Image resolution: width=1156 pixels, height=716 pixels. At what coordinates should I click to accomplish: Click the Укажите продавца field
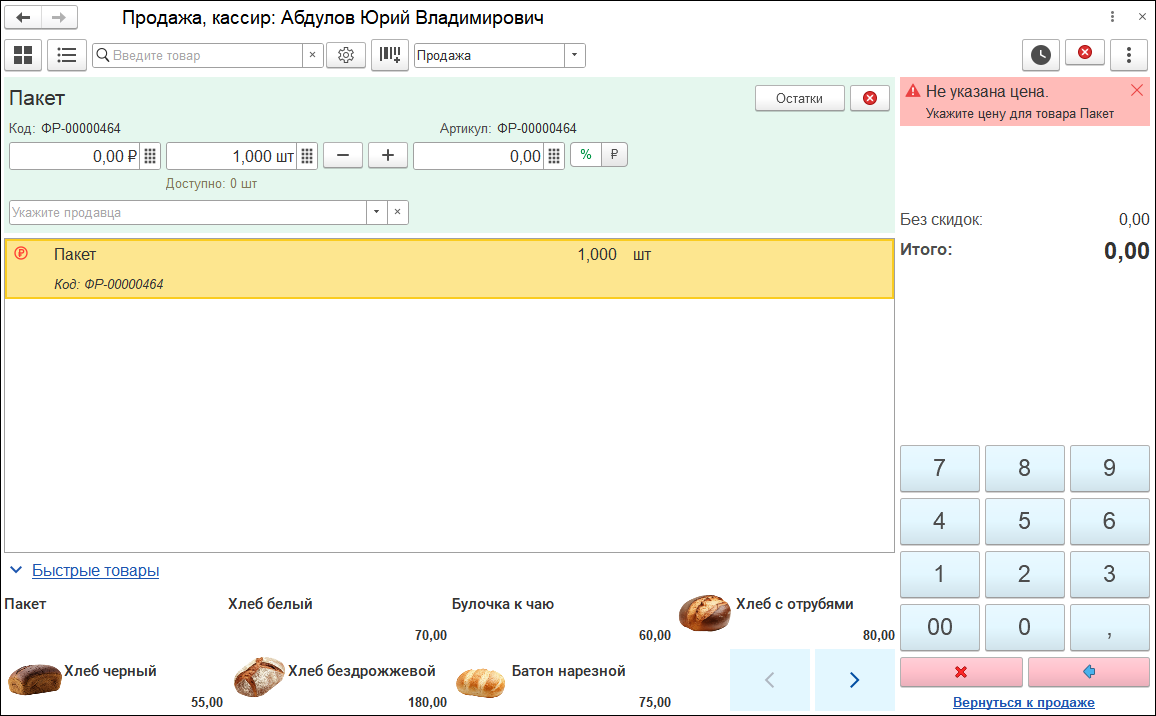coord(188,212)
